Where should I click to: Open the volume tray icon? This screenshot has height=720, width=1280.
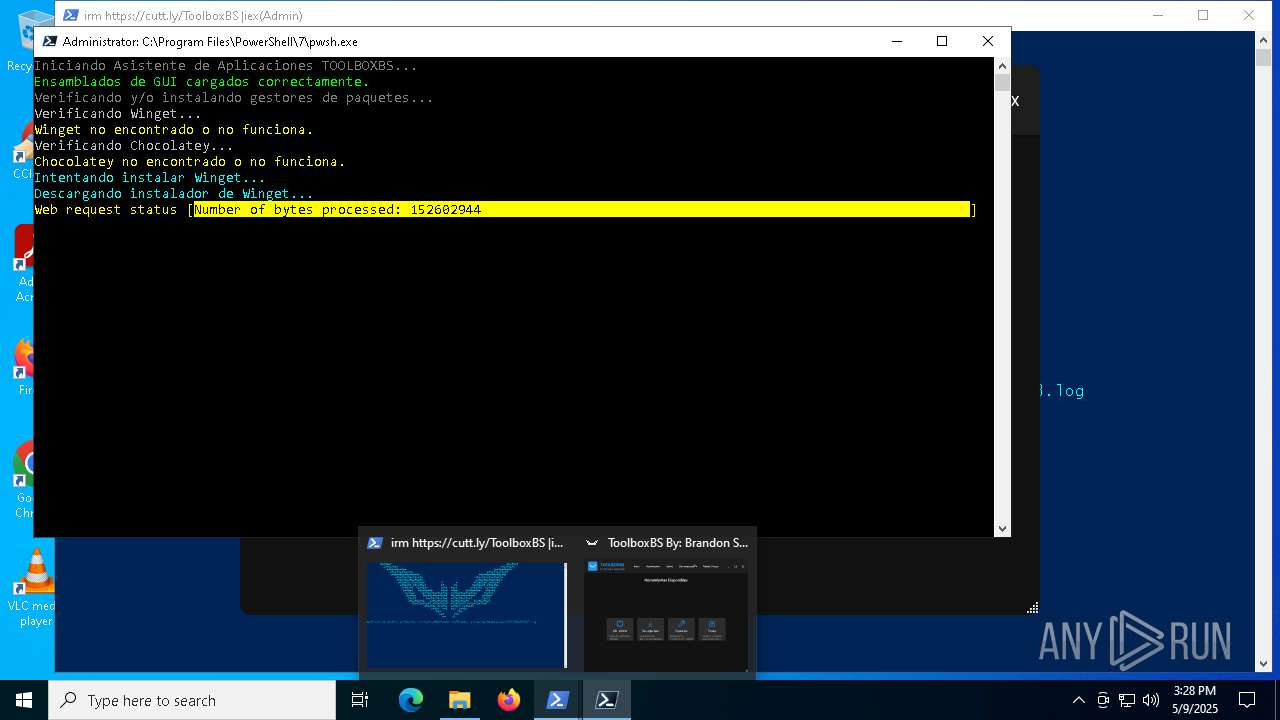pyautogui.click(x=1151, y=700)
